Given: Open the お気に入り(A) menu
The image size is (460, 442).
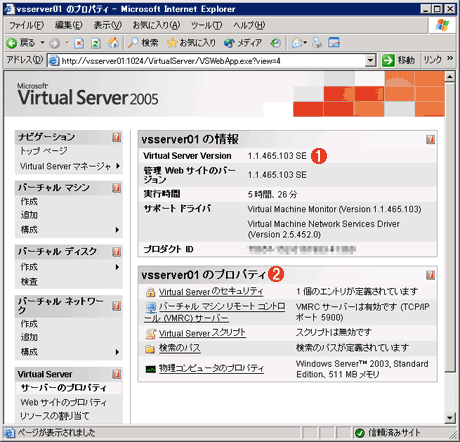Looking at the screenshot, I should point(156,25).
